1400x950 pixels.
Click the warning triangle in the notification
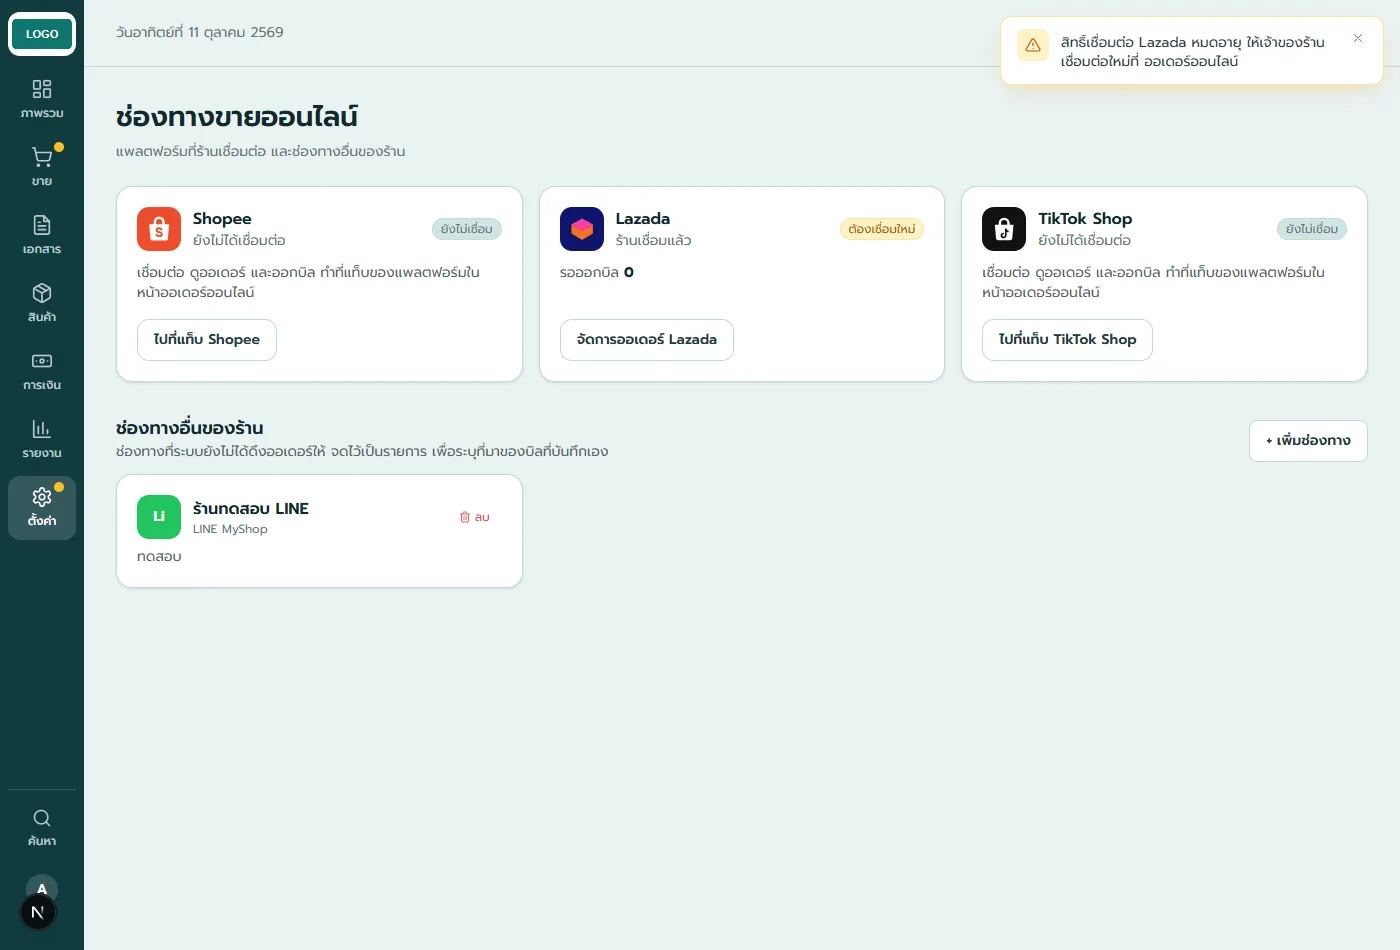(1033, 45)
